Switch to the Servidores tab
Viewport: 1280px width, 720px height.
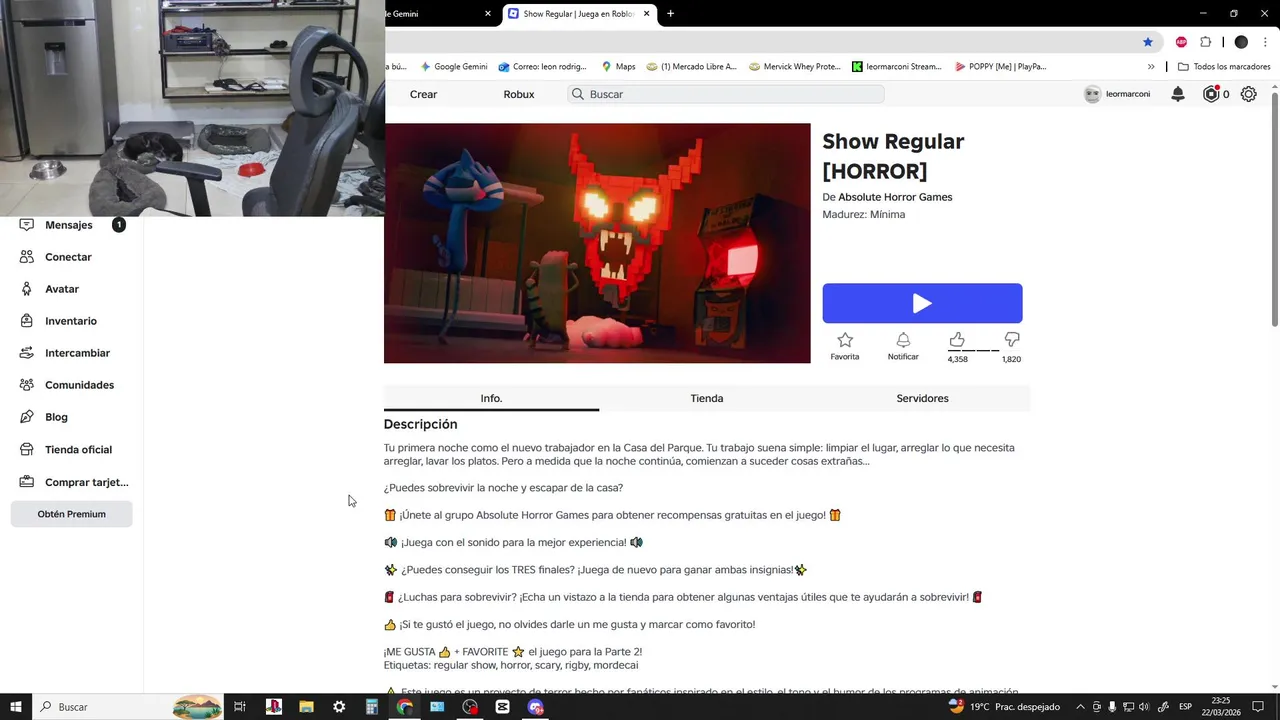tap(922, 398)
